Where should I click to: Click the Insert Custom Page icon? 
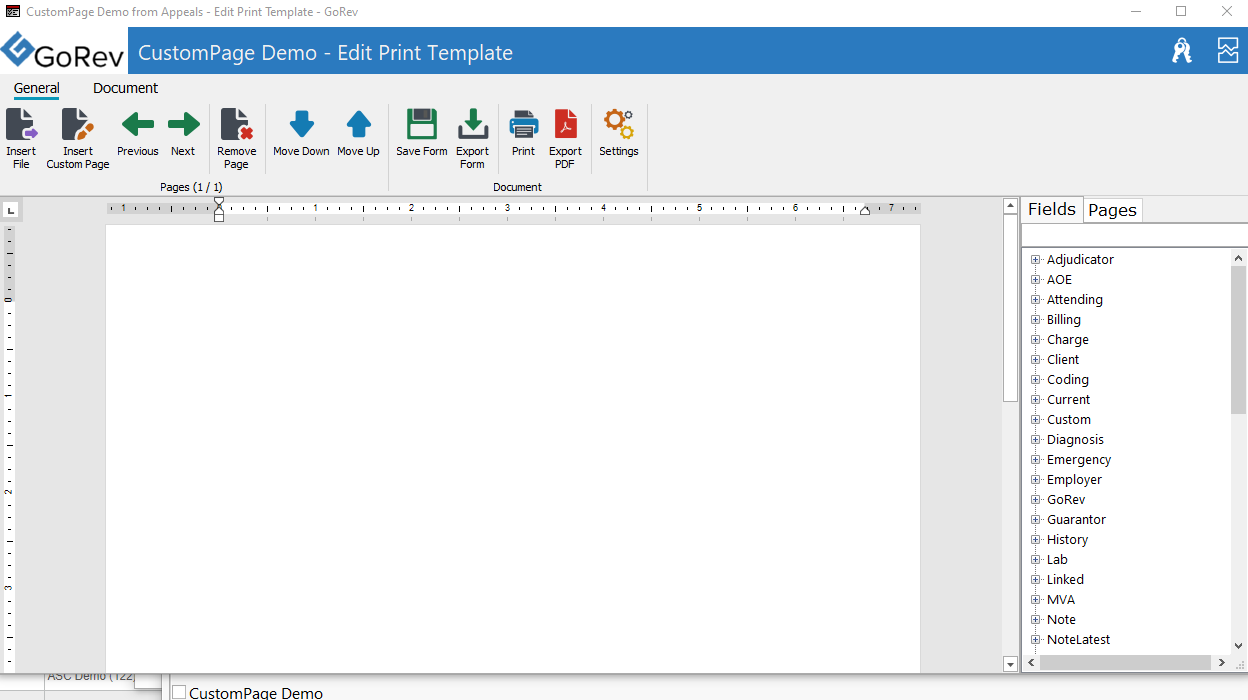[x=78, y=125]
